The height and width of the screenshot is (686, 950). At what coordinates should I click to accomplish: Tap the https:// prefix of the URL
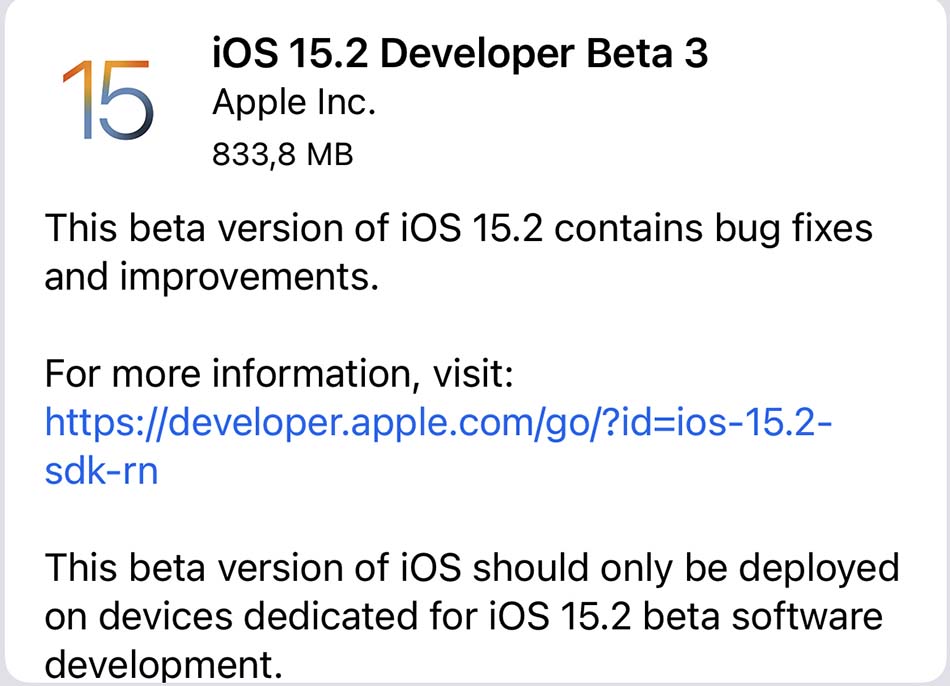point(106,422)
